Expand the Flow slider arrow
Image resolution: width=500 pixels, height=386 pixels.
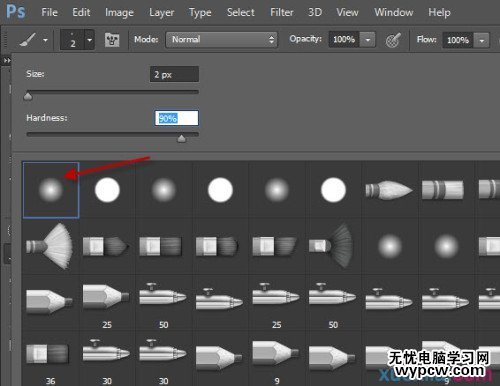click(482, 41)
